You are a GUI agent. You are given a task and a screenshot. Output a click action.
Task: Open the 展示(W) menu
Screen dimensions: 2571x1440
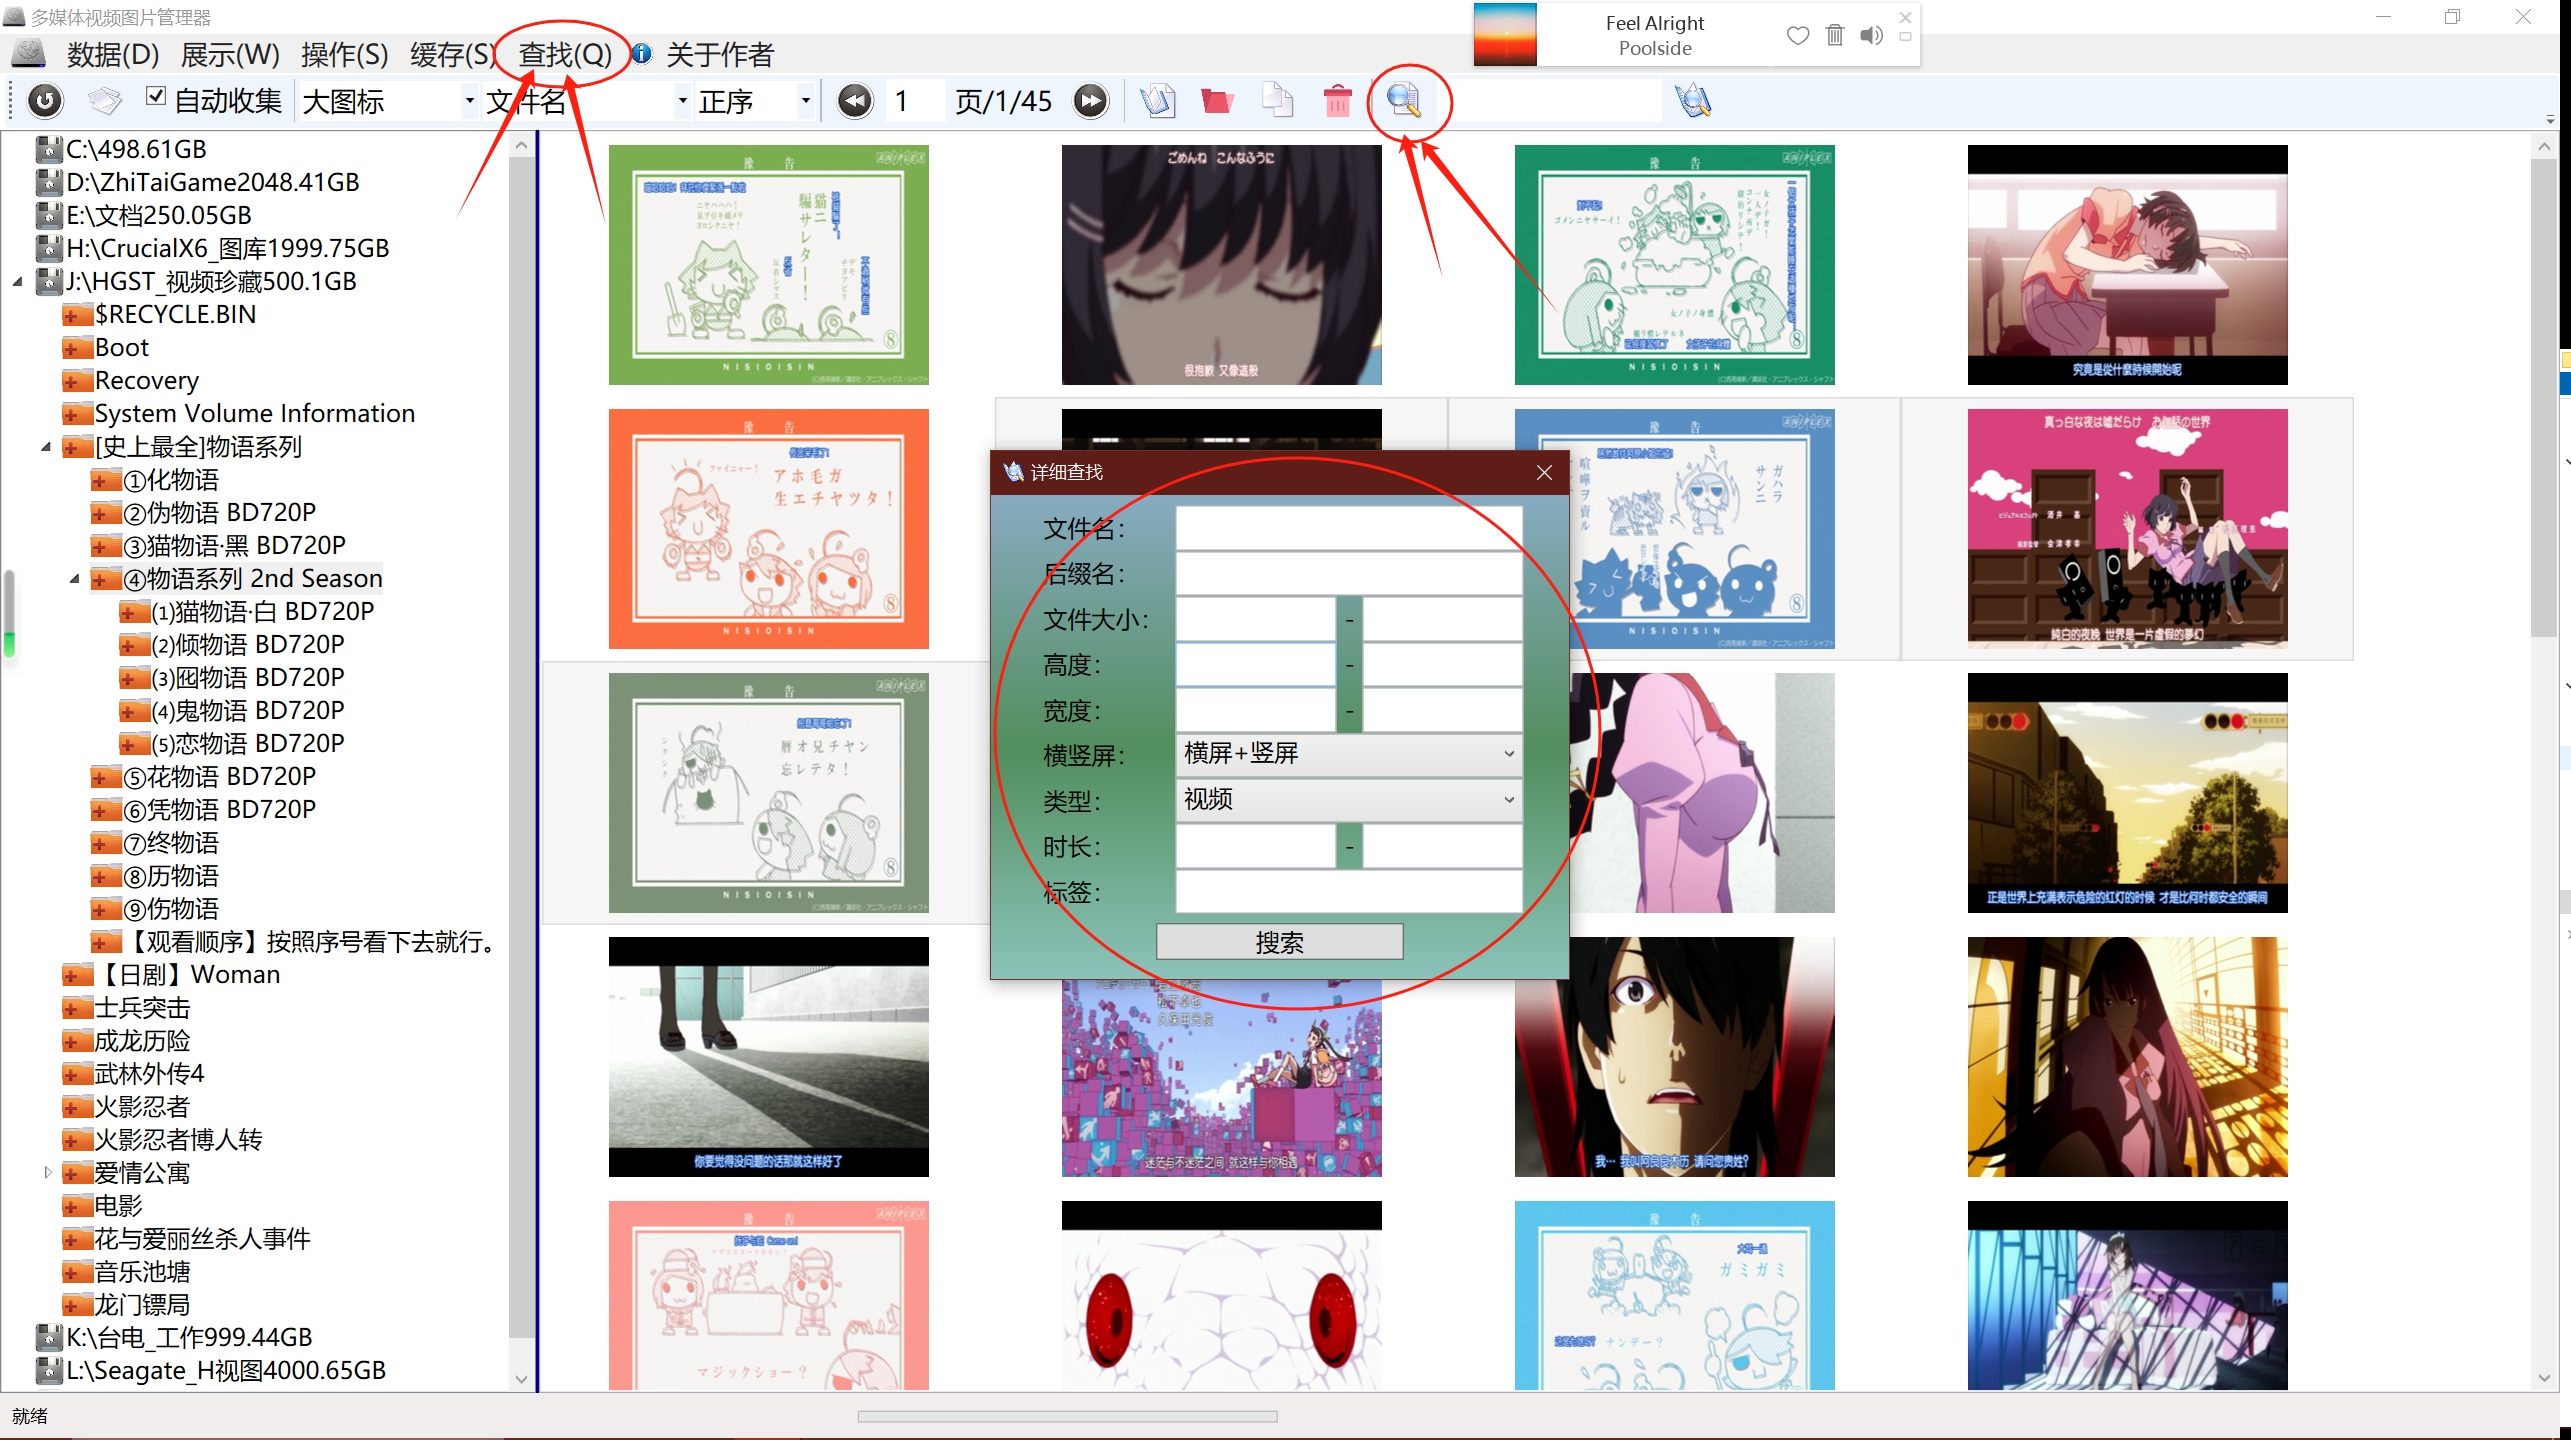coord(230,55)
